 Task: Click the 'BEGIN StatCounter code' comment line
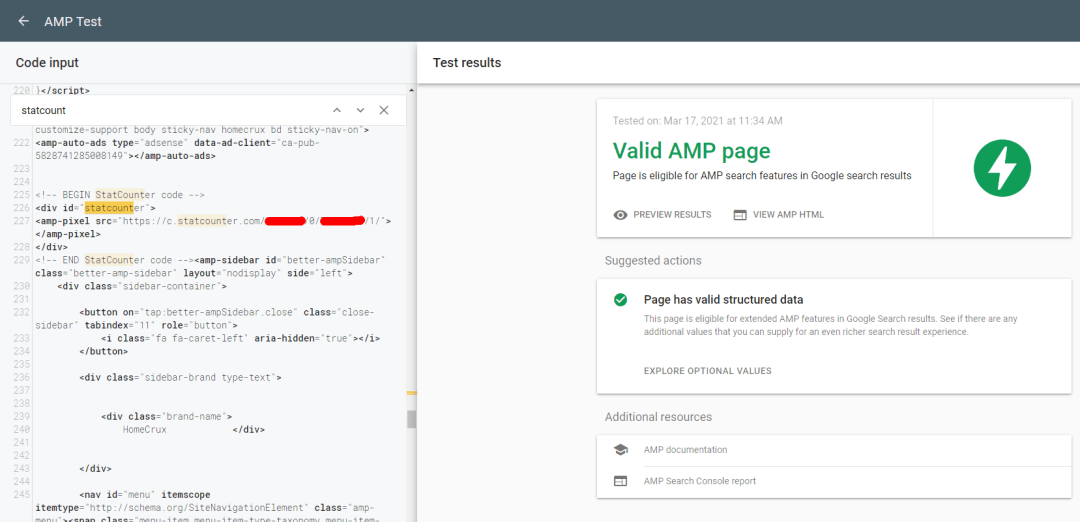120,195
